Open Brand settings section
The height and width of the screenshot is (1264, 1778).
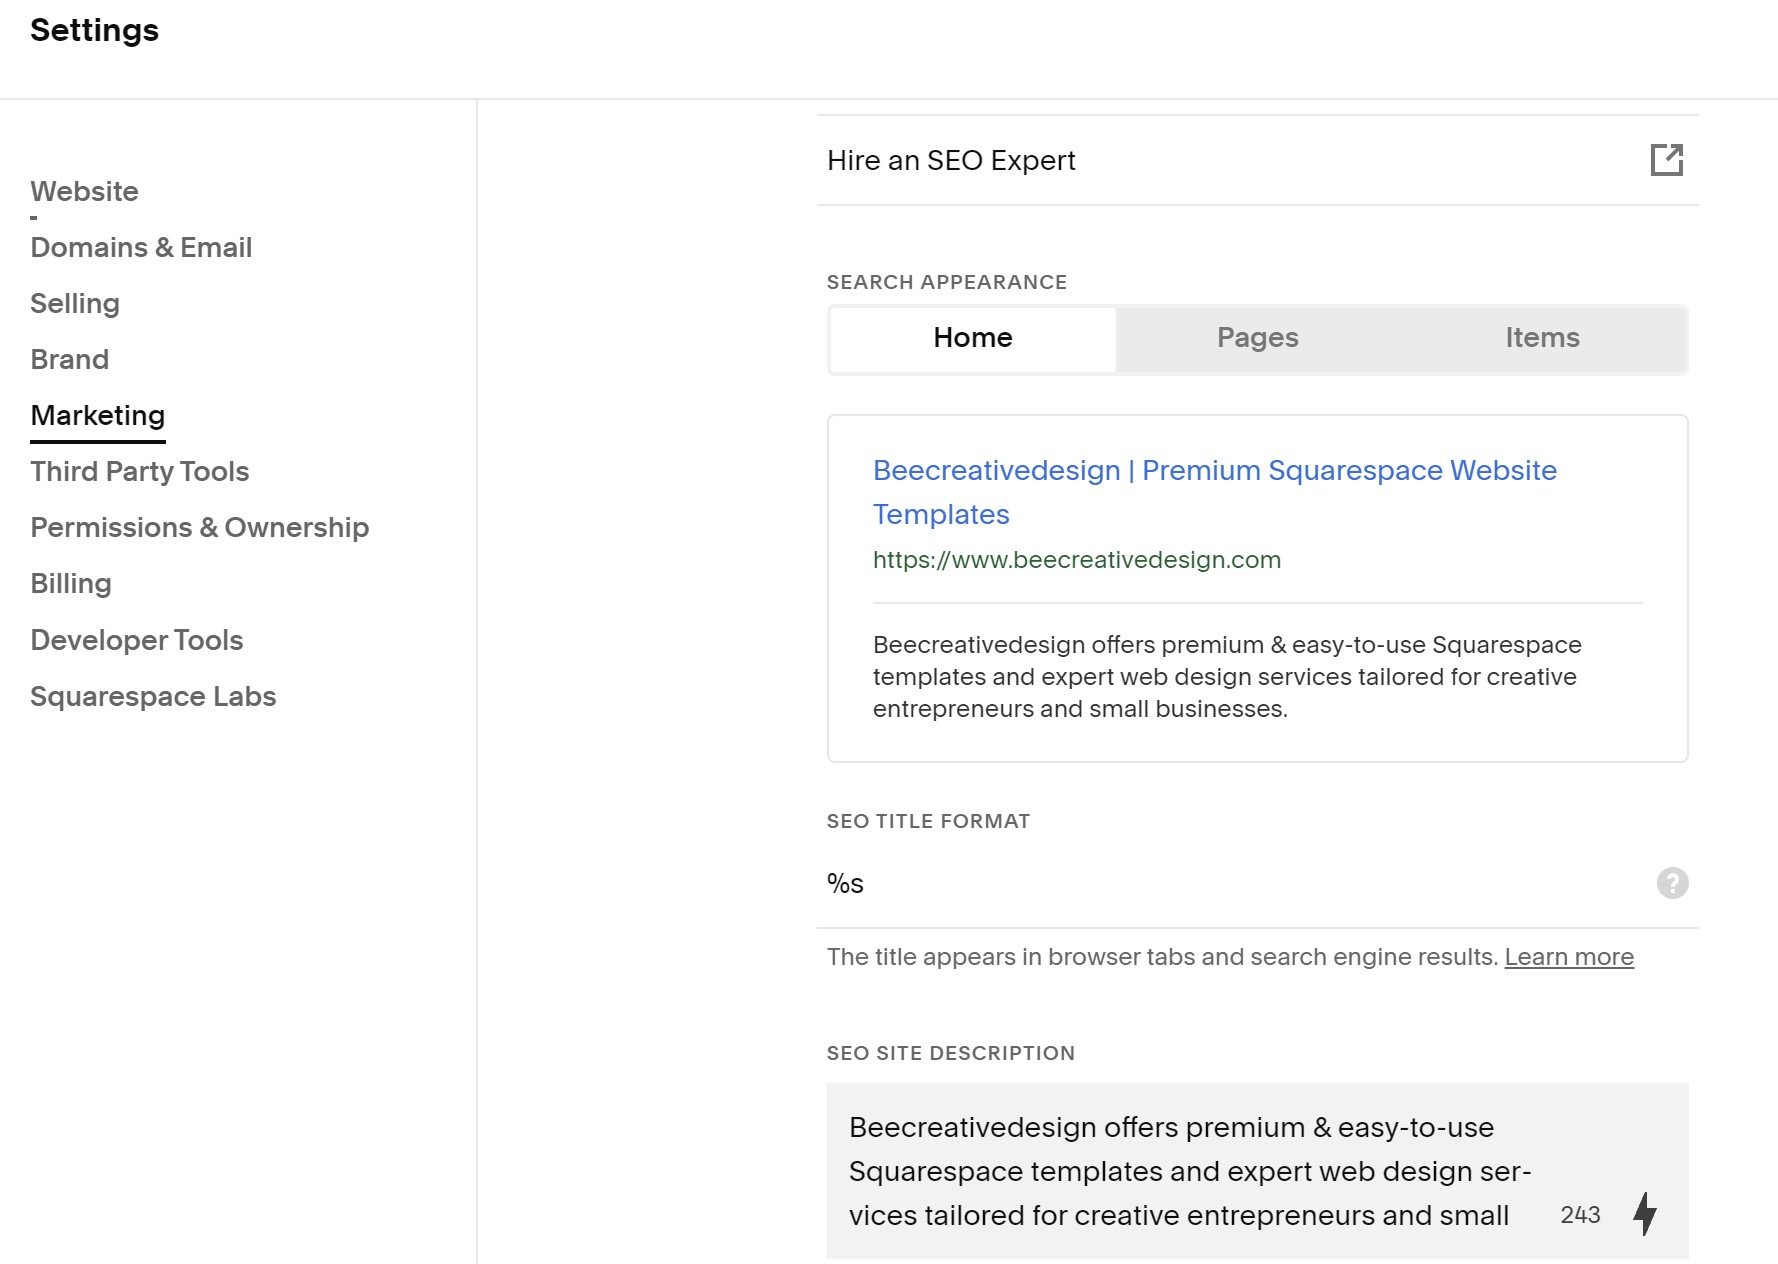tap(70, 359)
